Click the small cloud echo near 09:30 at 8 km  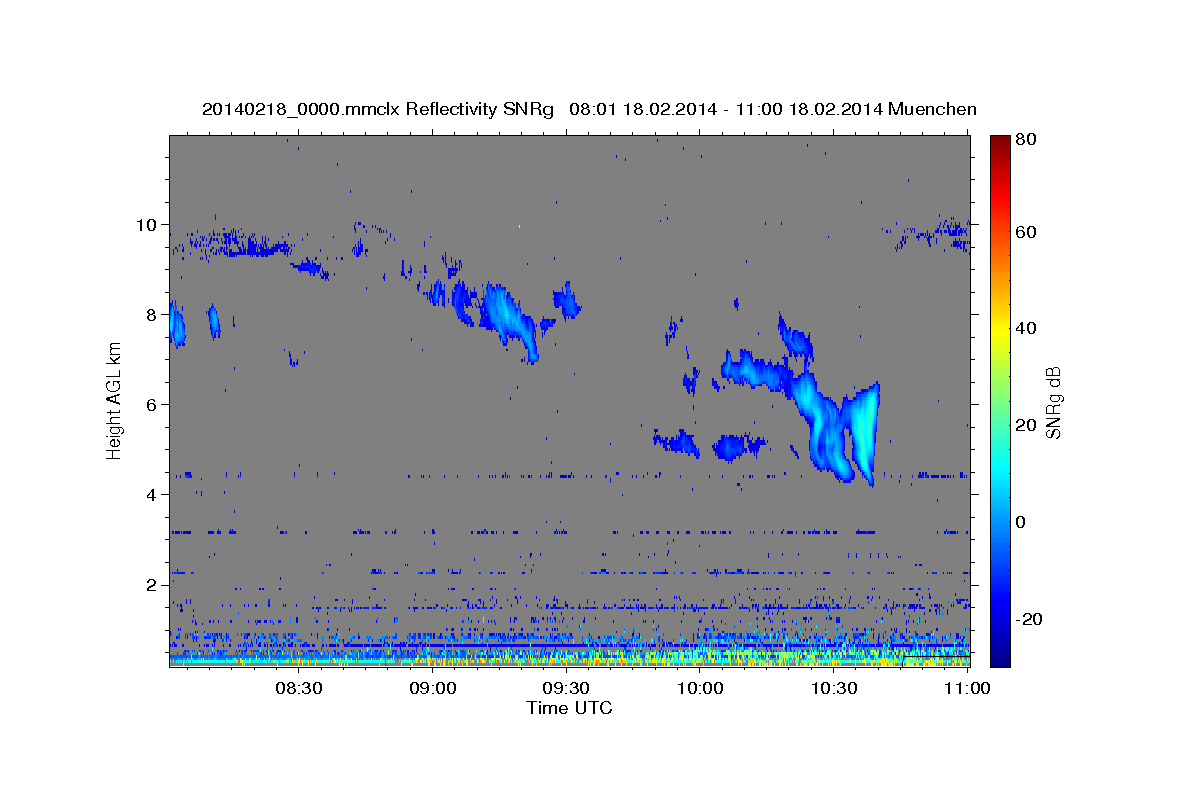click(x=567, y=300)
